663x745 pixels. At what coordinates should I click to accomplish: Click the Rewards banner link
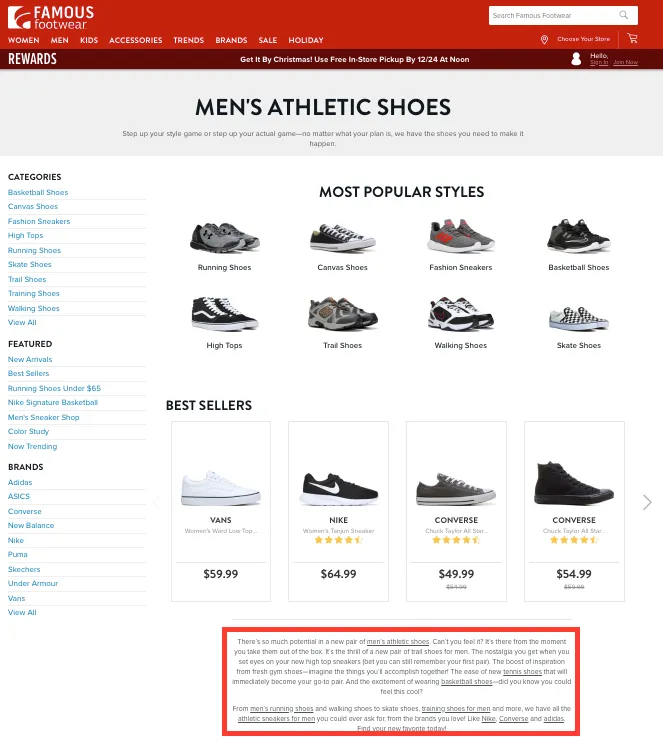tap(32, 59)
